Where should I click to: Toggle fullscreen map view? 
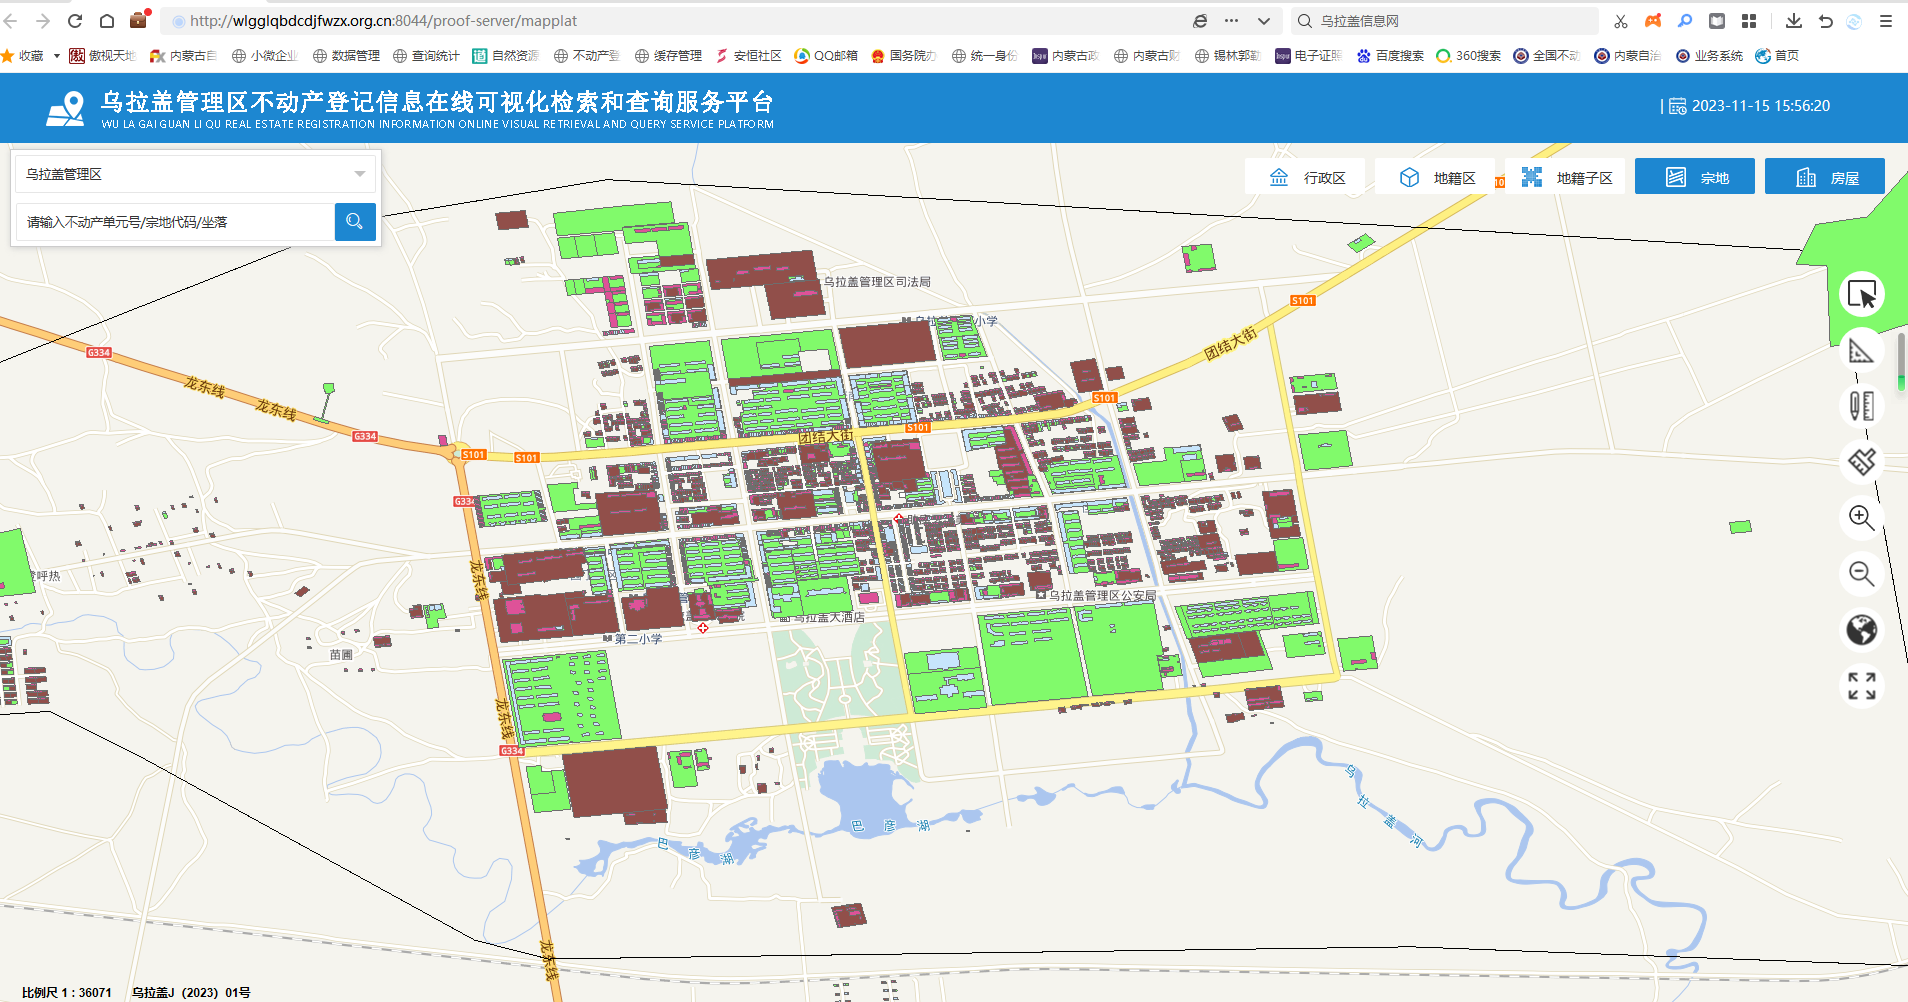(x=1862, y=686)
